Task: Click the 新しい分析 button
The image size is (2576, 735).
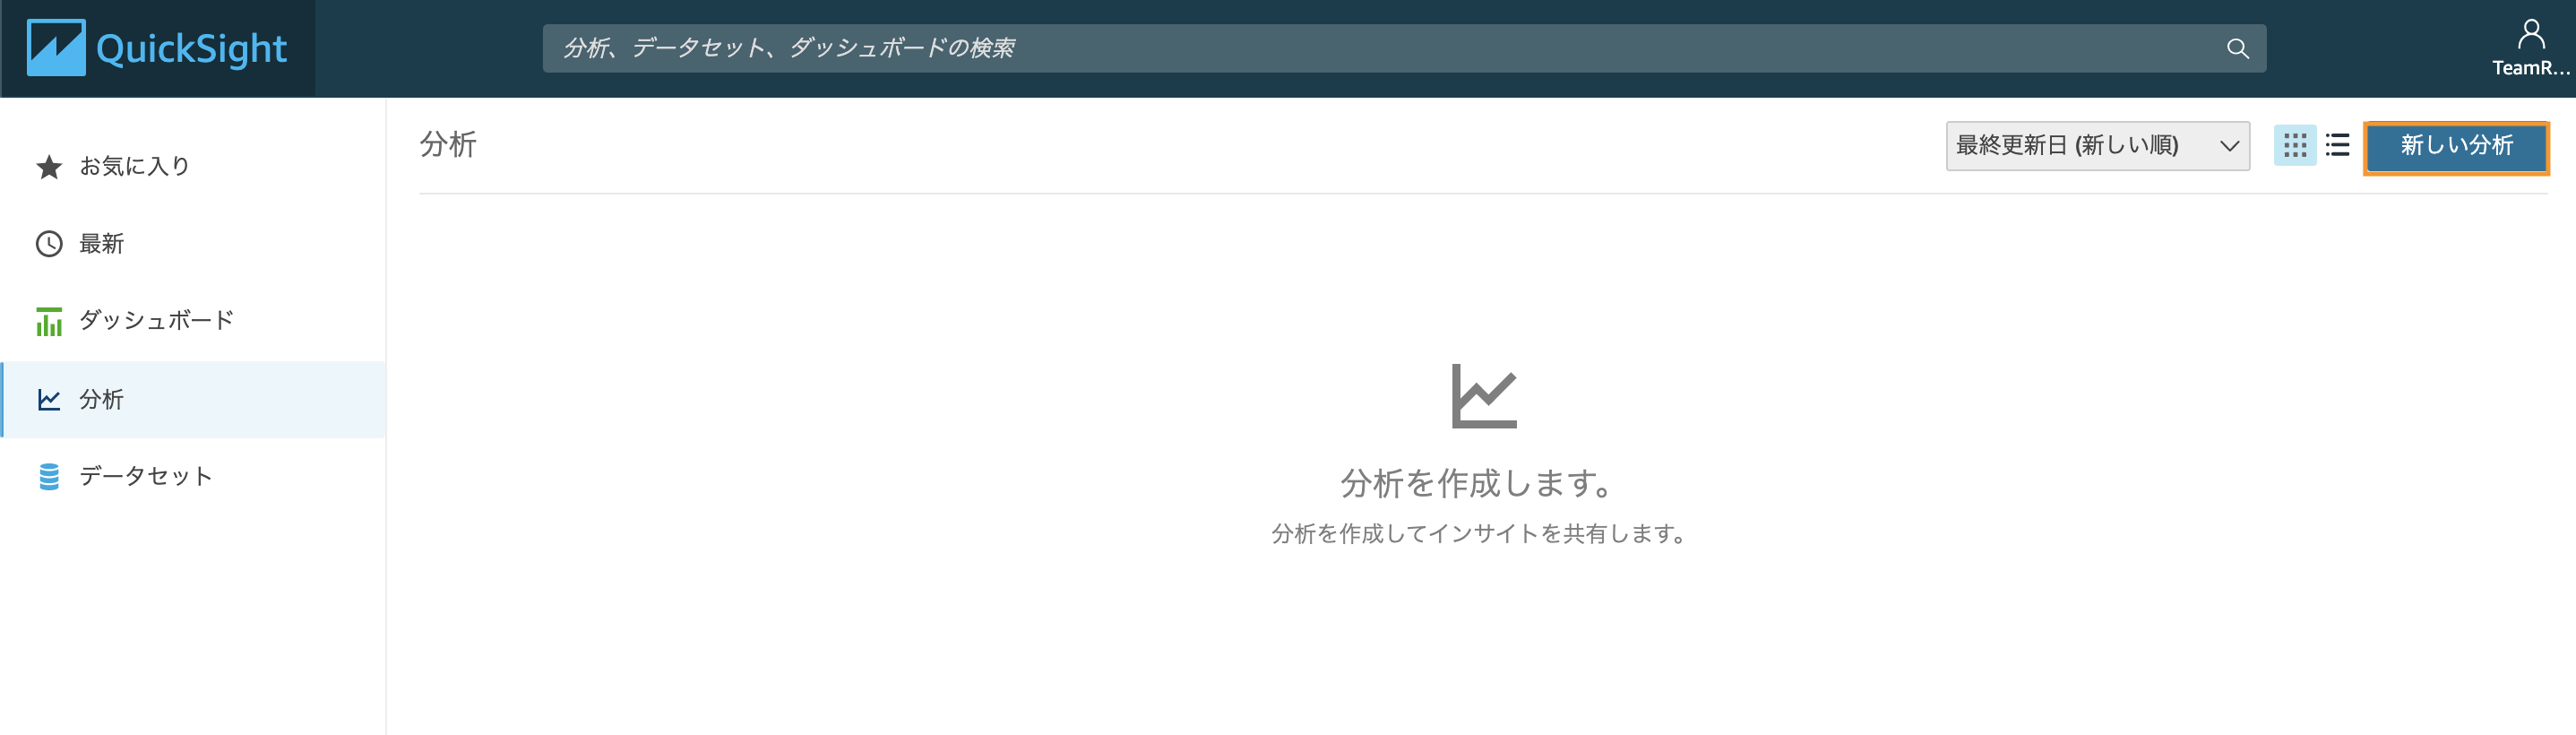Action: tap(2455, 146)
